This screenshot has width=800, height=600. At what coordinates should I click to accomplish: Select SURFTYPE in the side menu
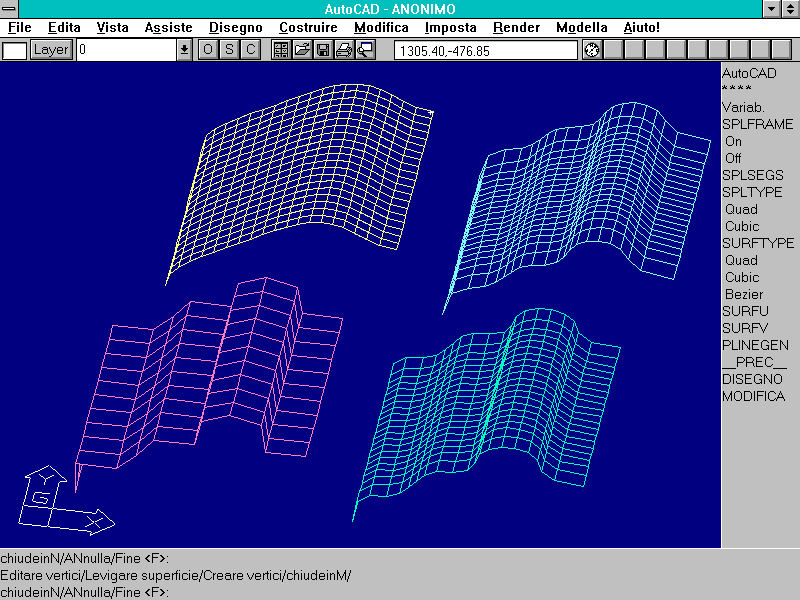[758, 243]
